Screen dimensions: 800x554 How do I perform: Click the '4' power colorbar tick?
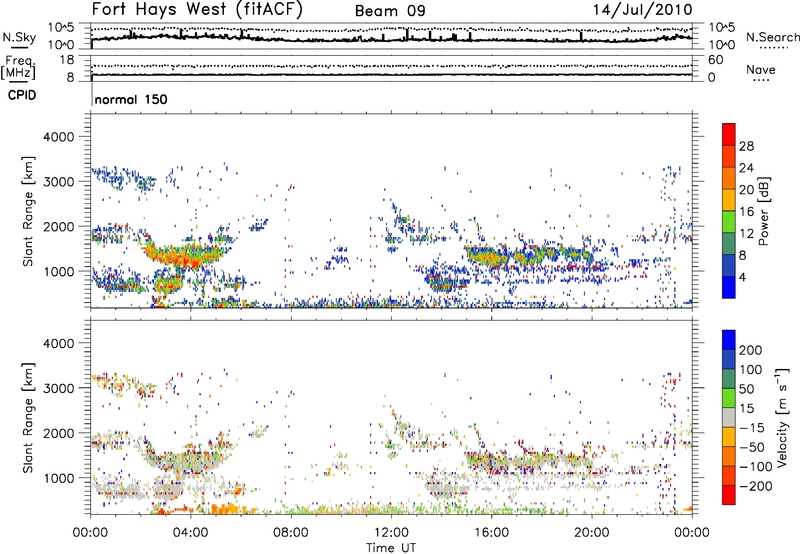point(743,277)
